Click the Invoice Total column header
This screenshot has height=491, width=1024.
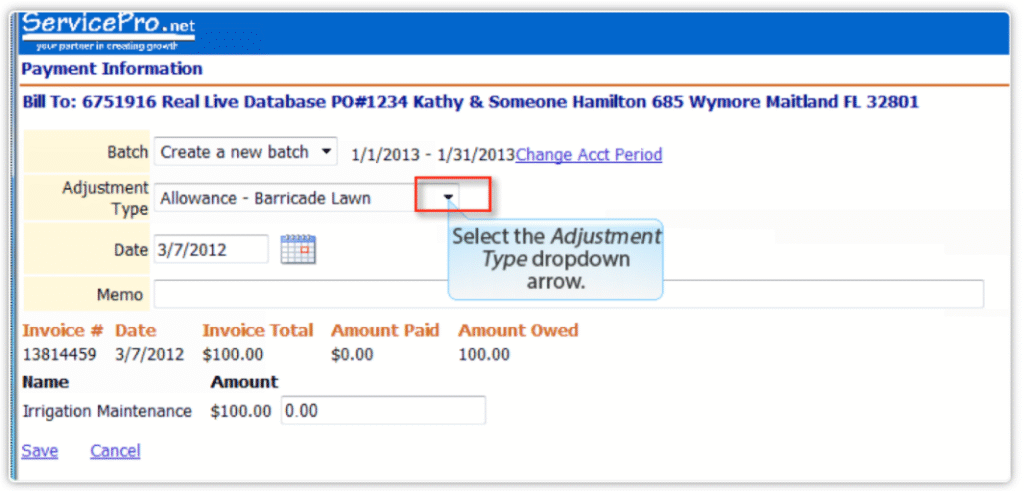[x=257, y=330]
